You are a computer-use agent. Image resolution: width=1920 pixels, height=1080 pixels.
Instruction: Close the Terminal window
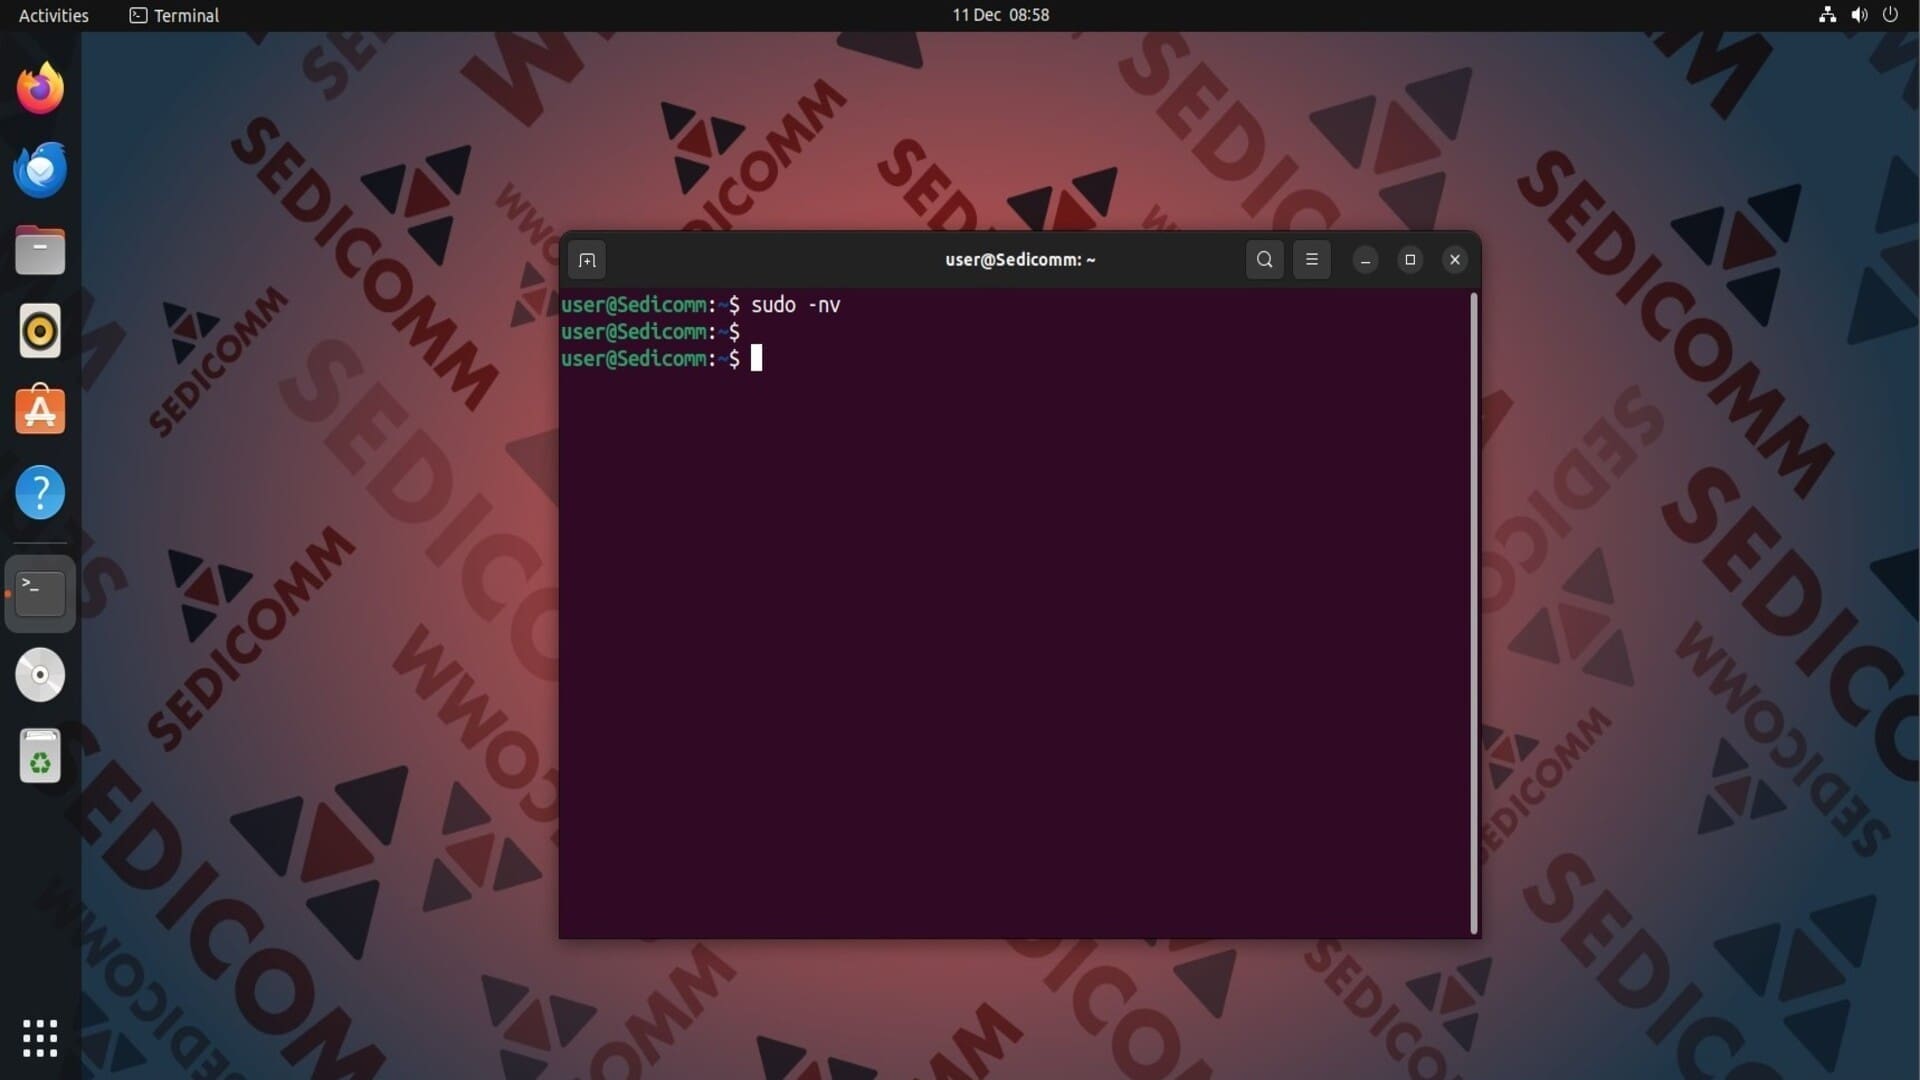(x=1455, y=260)
